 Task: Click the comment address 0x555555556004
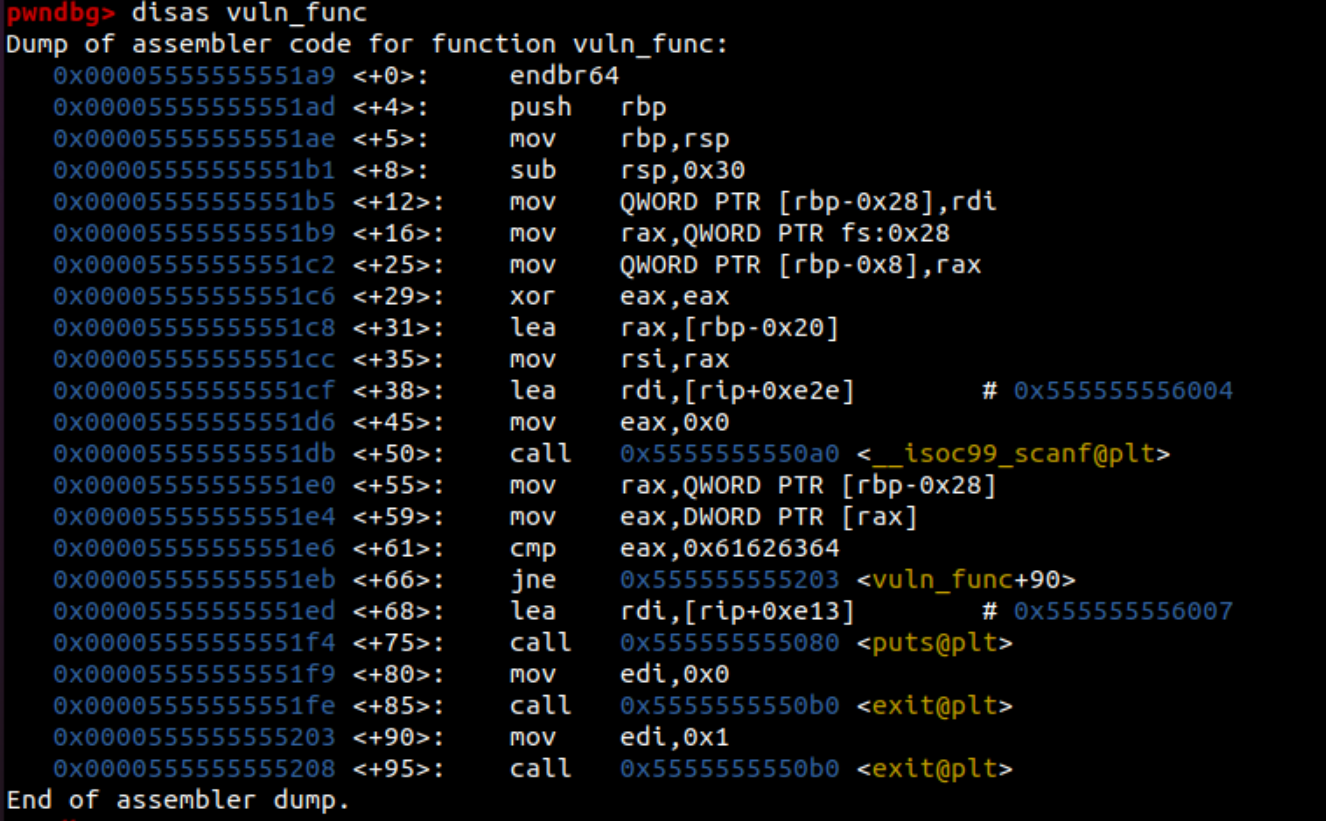1123,391
